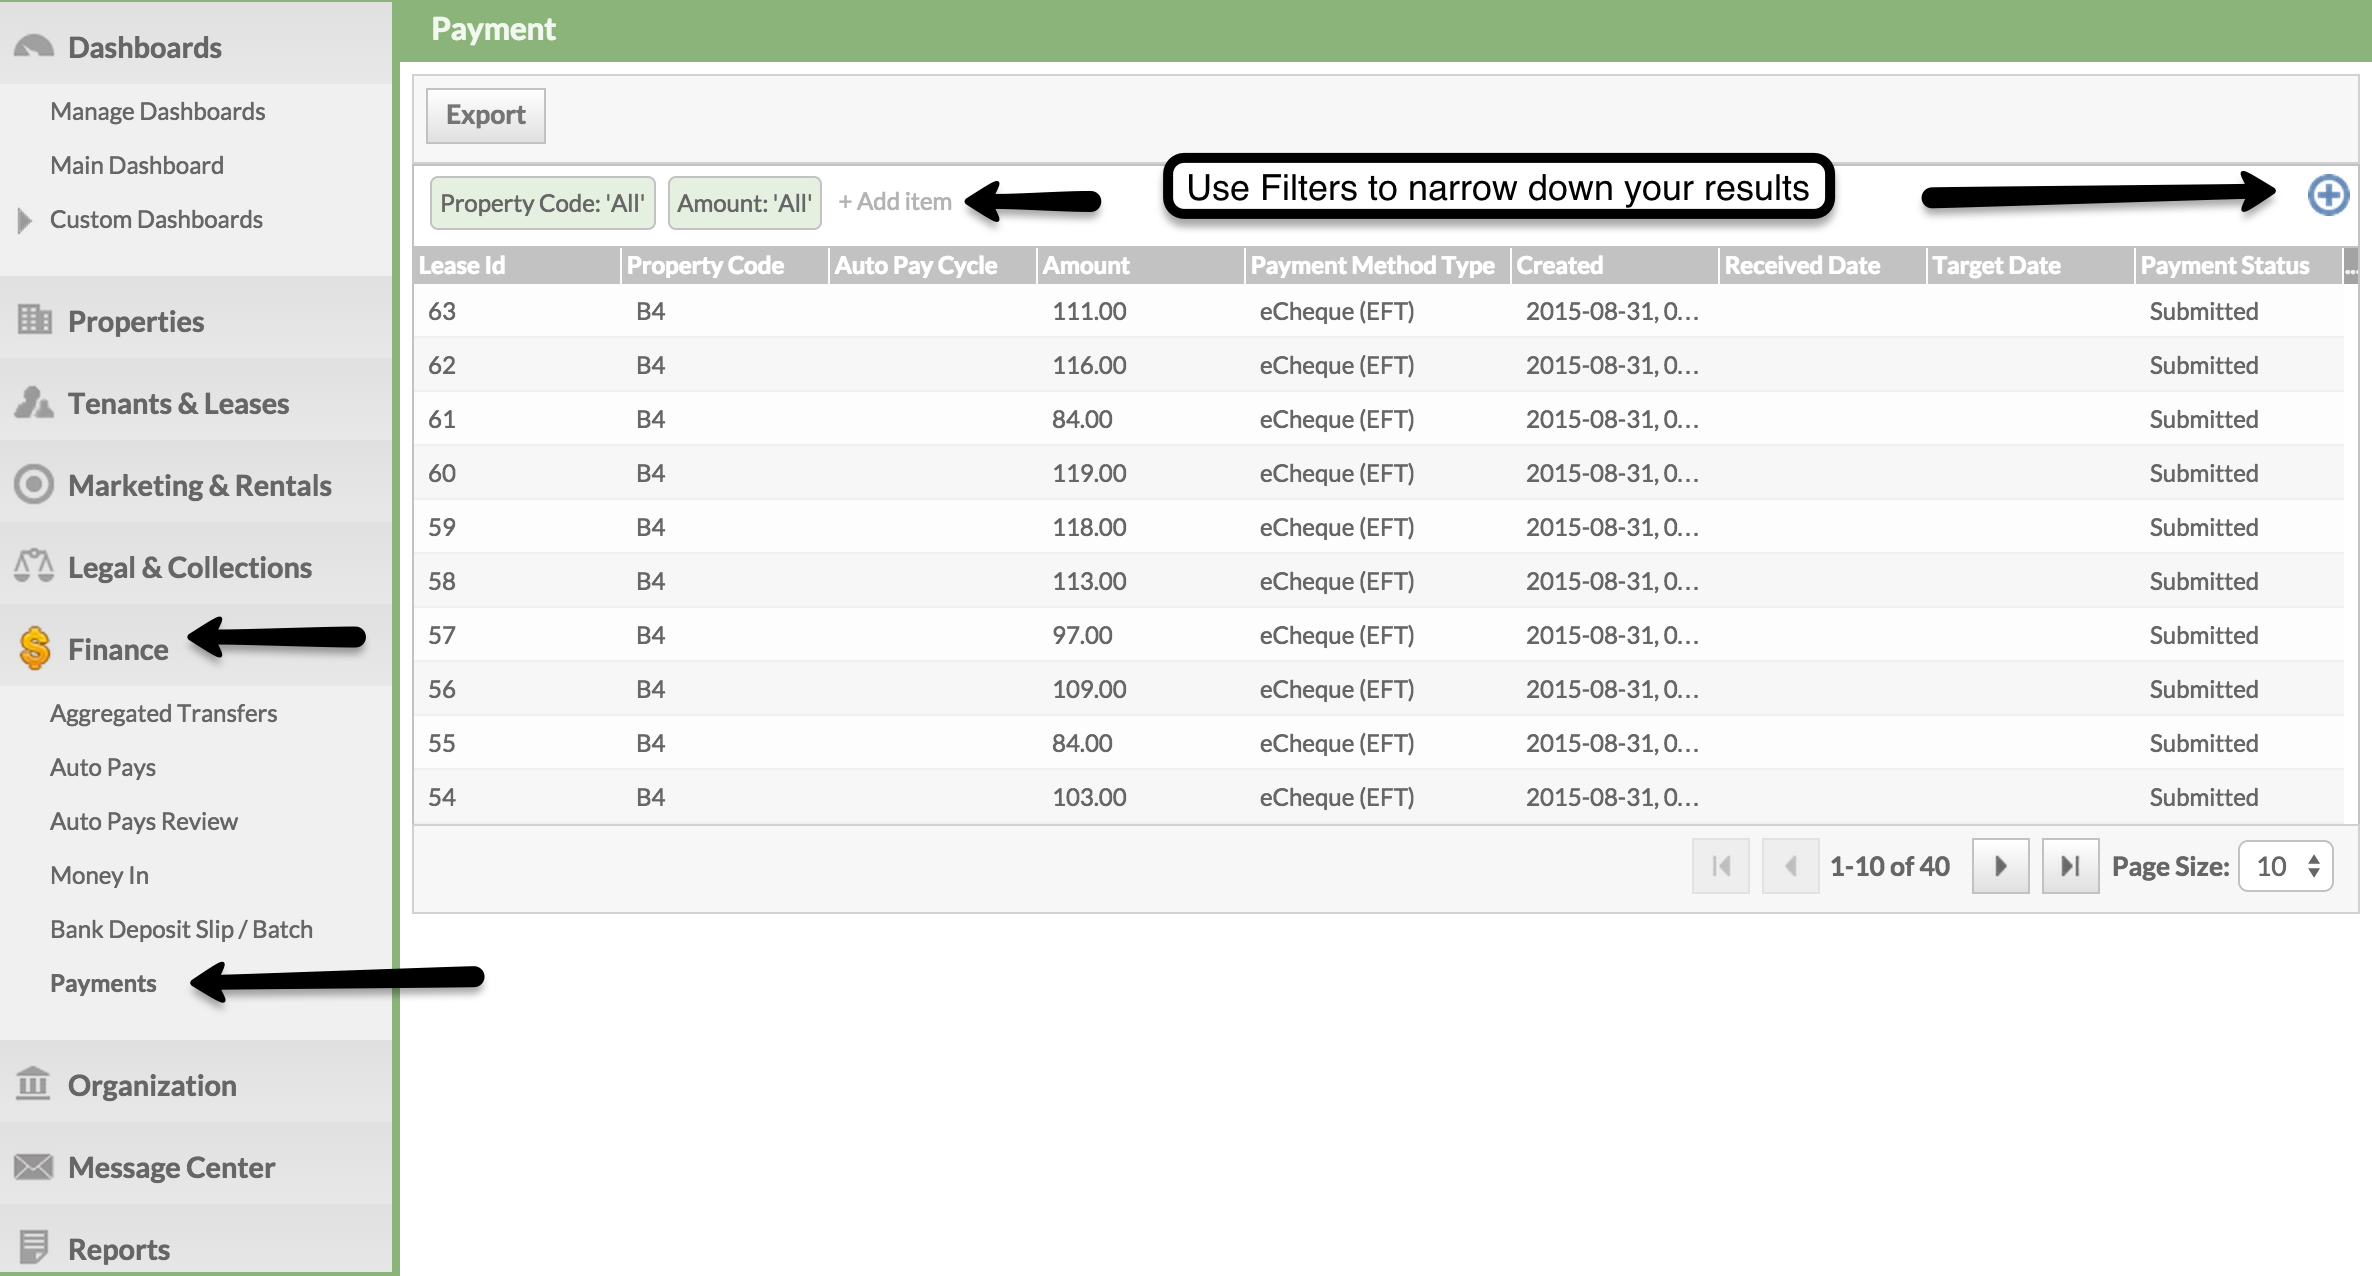
Task: Expand Custom Dashboards tree arrow
Action: click(25, 219)
